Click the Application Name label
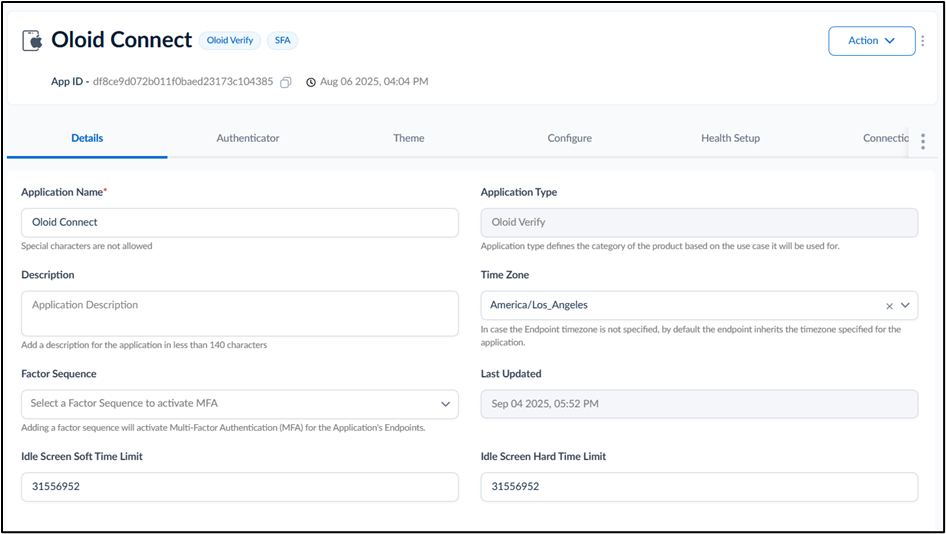The height and width of the screenshot is (534, 946). click(x=63, y=192)
